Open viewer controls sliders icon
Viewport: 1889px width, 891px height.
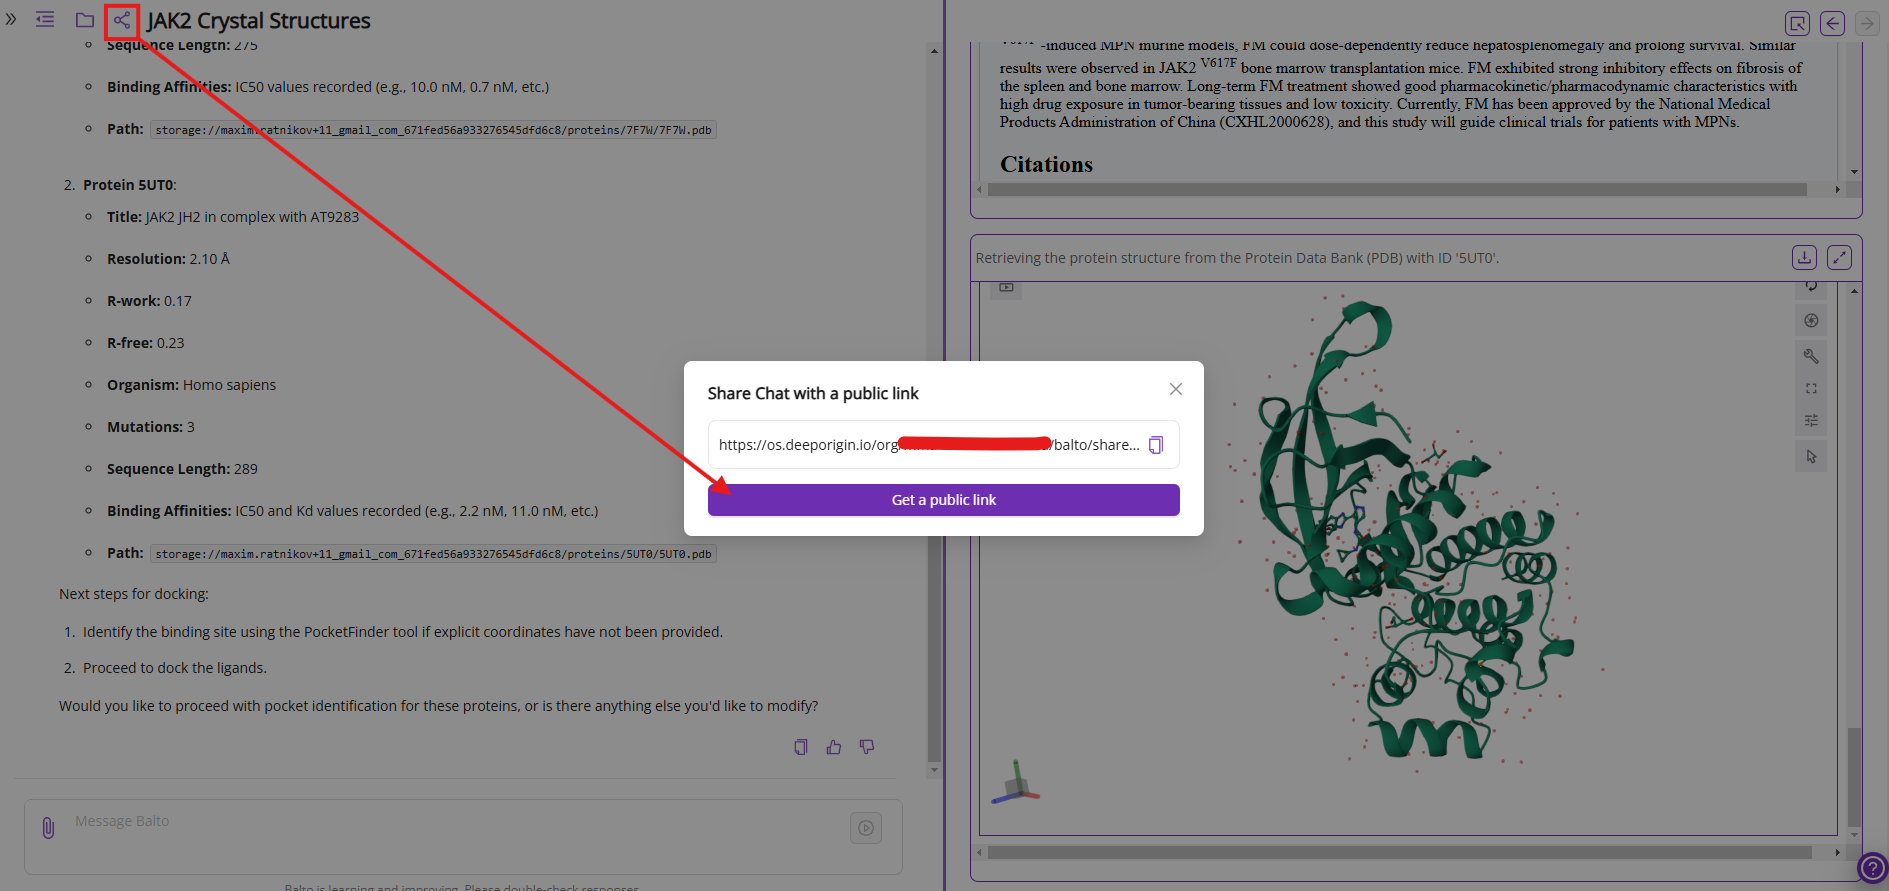[x=1811, y=420]
